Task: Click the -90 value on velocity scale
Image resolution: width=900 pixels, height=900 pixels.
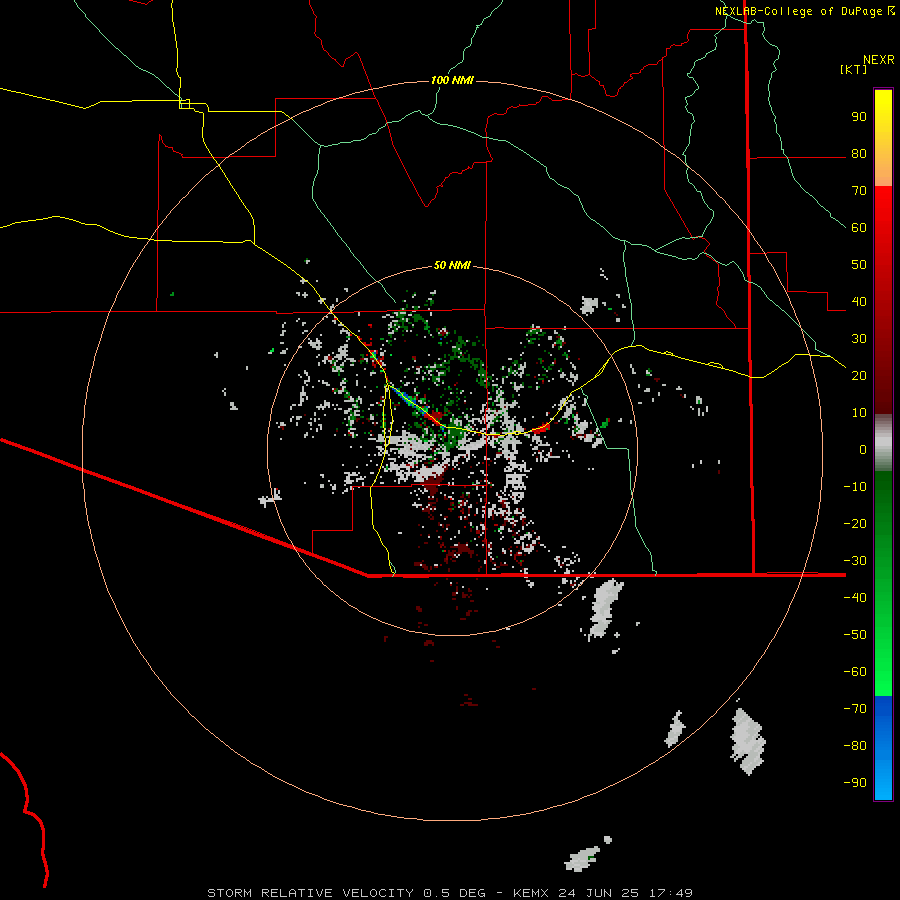Action: point(855,783)
